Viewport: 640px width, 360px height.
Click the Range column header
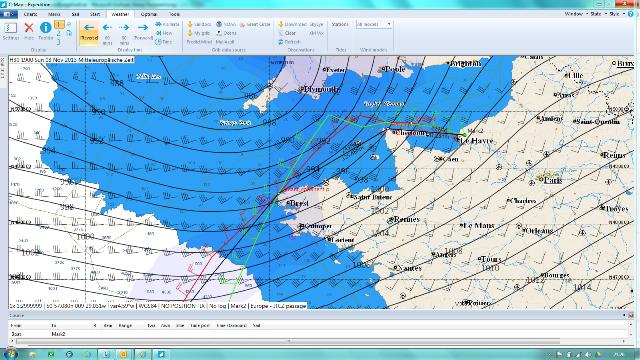pyautogui.click(x=125, y=325)
